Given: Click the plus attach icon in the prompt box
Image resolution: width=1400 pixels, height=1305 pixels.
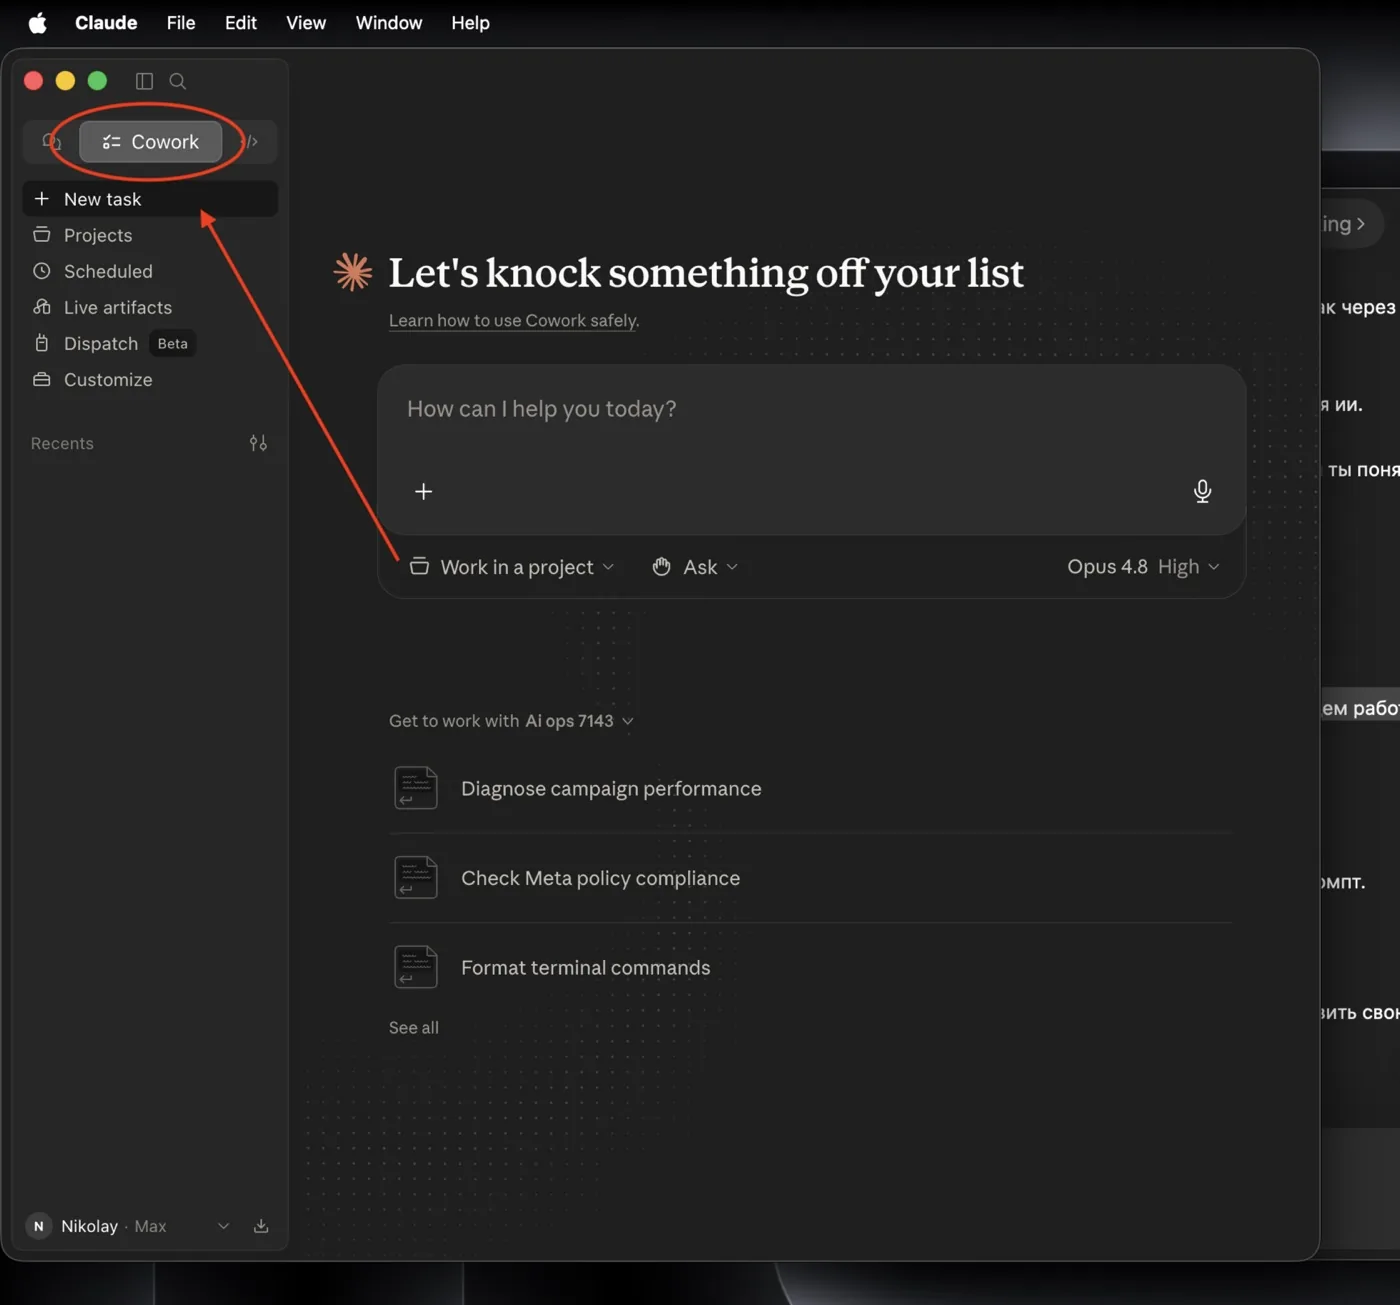Looking at the screenshot, I should pyautogui.click(x=424, y=491).
